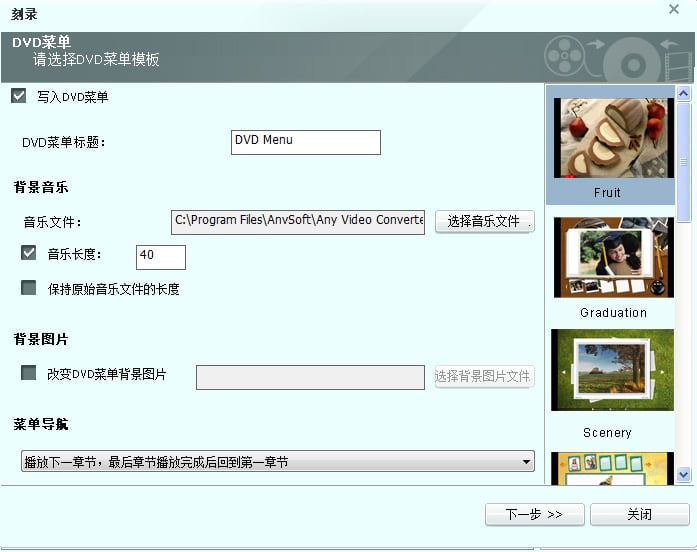The image size is (697, 552).
Task: Click template list scroll down arrow
Action: [683, 475]
